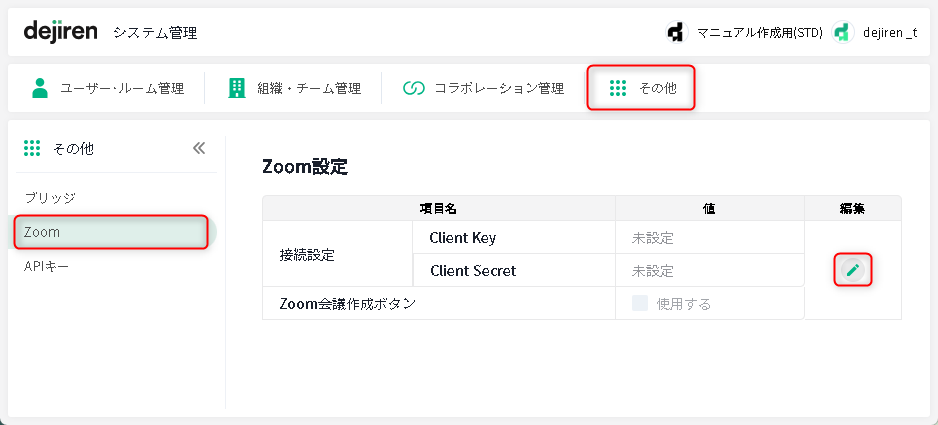Click the Client Key value field

point(709,238)
